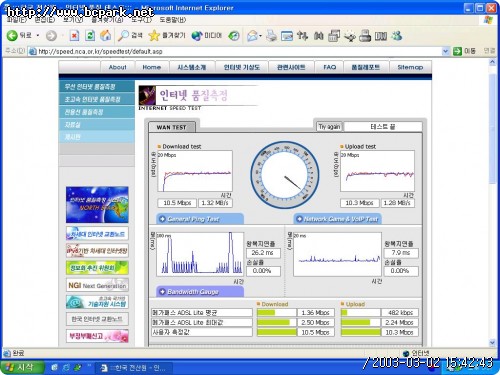Open the 인터넷 기상도 tab
500x375 pixels.
pos(242,67)
